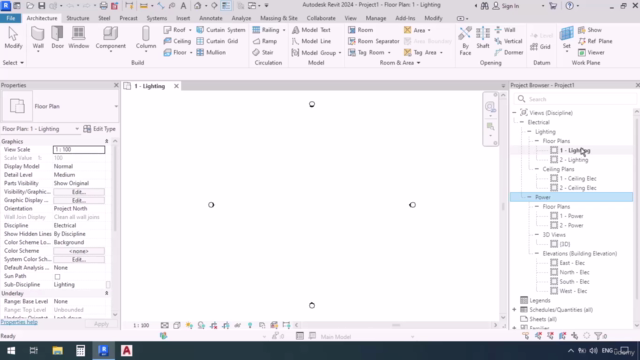The image size is (640, 360).
Task: Click the Edit Type button
Action: tap(100, 129)
